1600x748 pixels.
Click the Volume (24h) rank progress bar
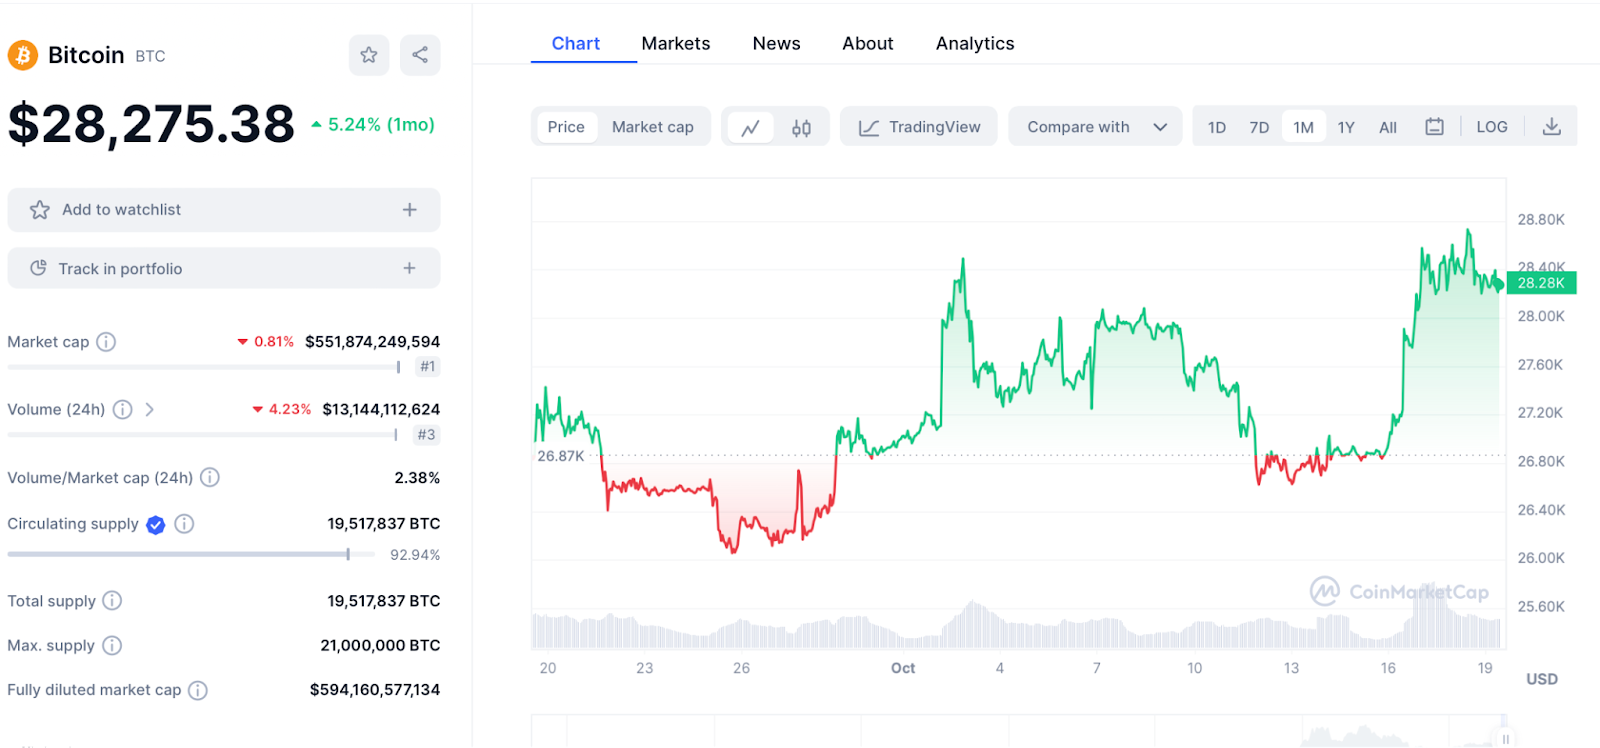204,435
